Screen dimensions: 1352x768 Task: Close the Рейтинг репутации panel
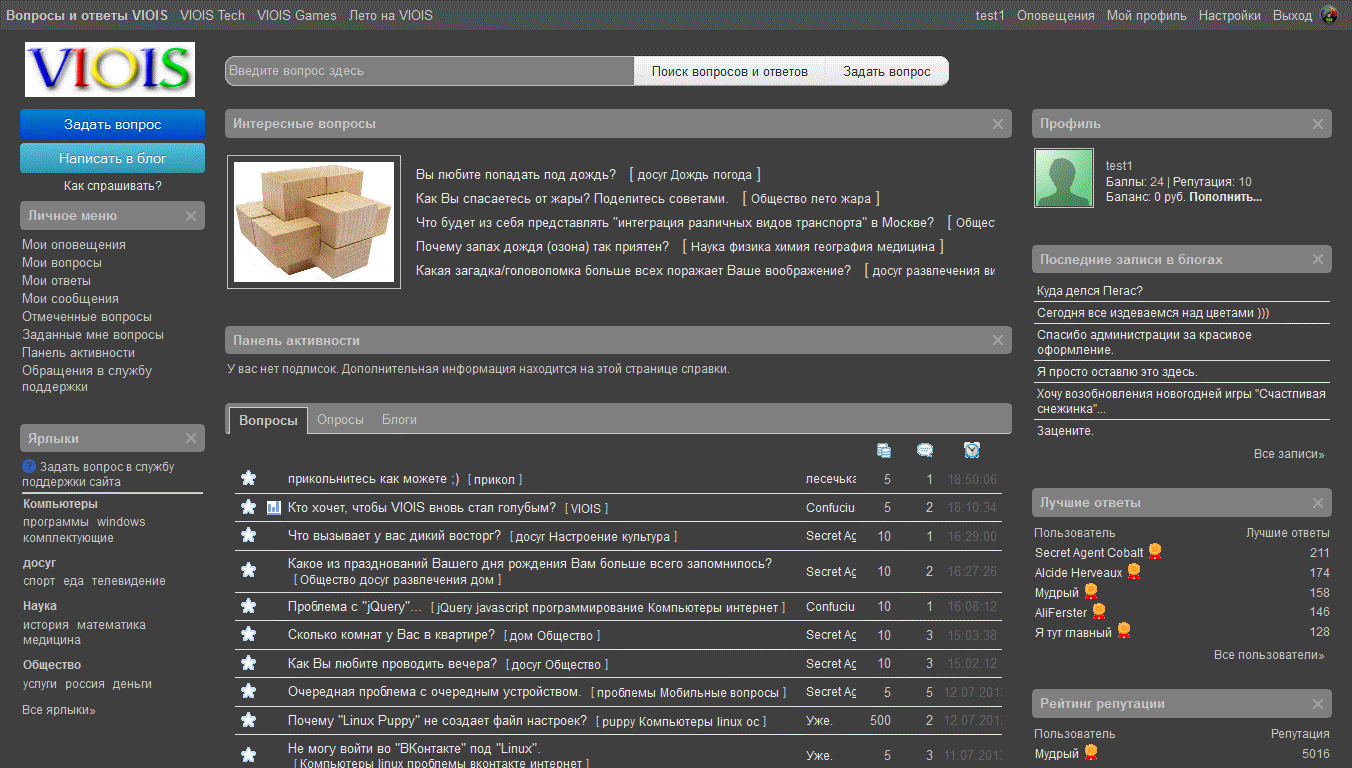[x=1318, y=704]
